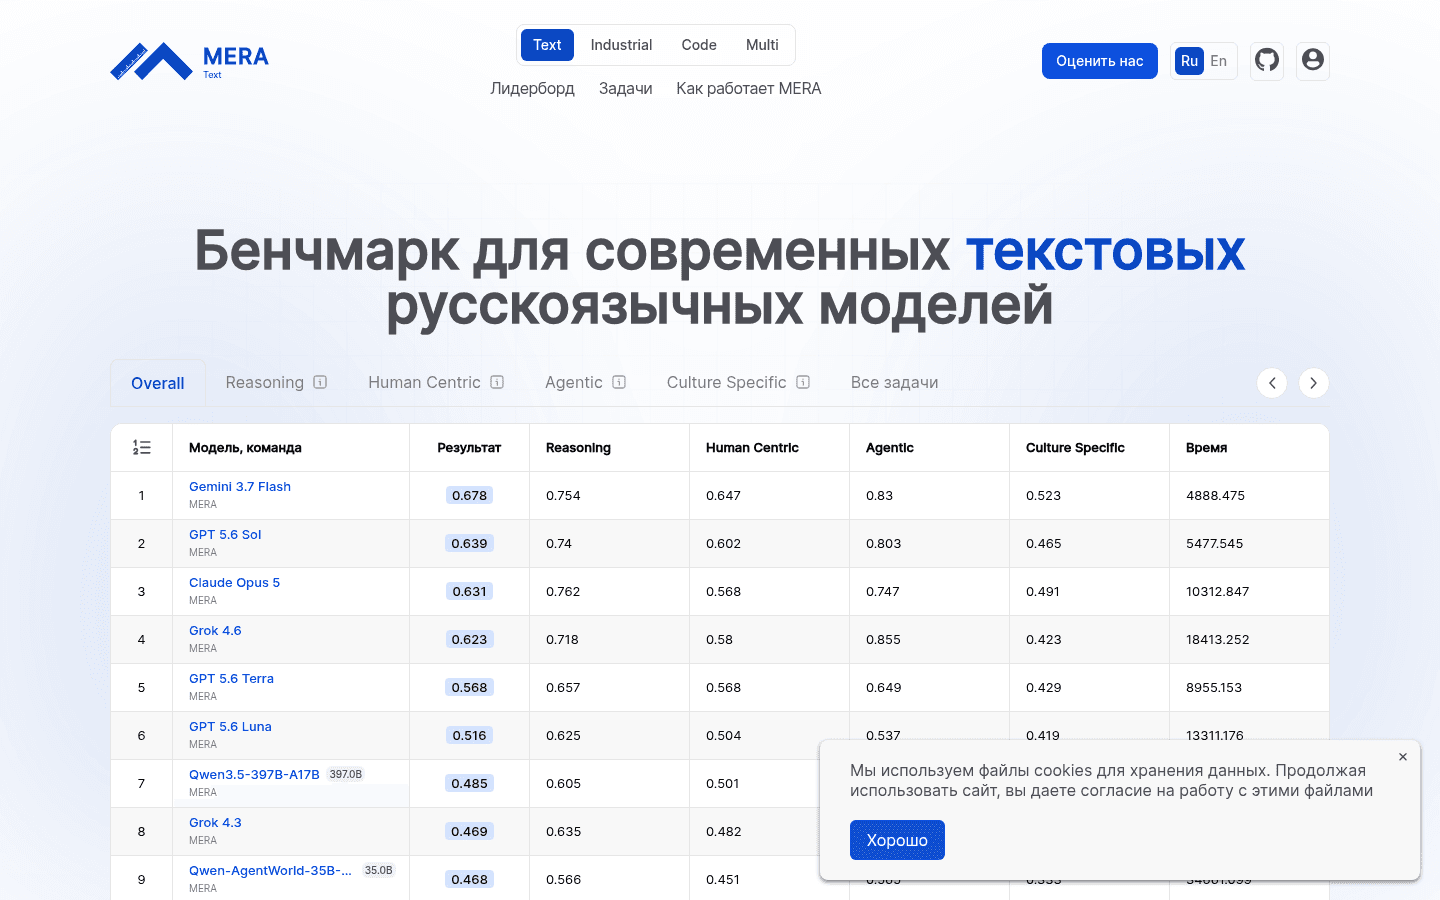Open the Gemini 3.7 Flash model link
Image resolution: width=1440 pixels, height=900 pixels.
(240, 487)
